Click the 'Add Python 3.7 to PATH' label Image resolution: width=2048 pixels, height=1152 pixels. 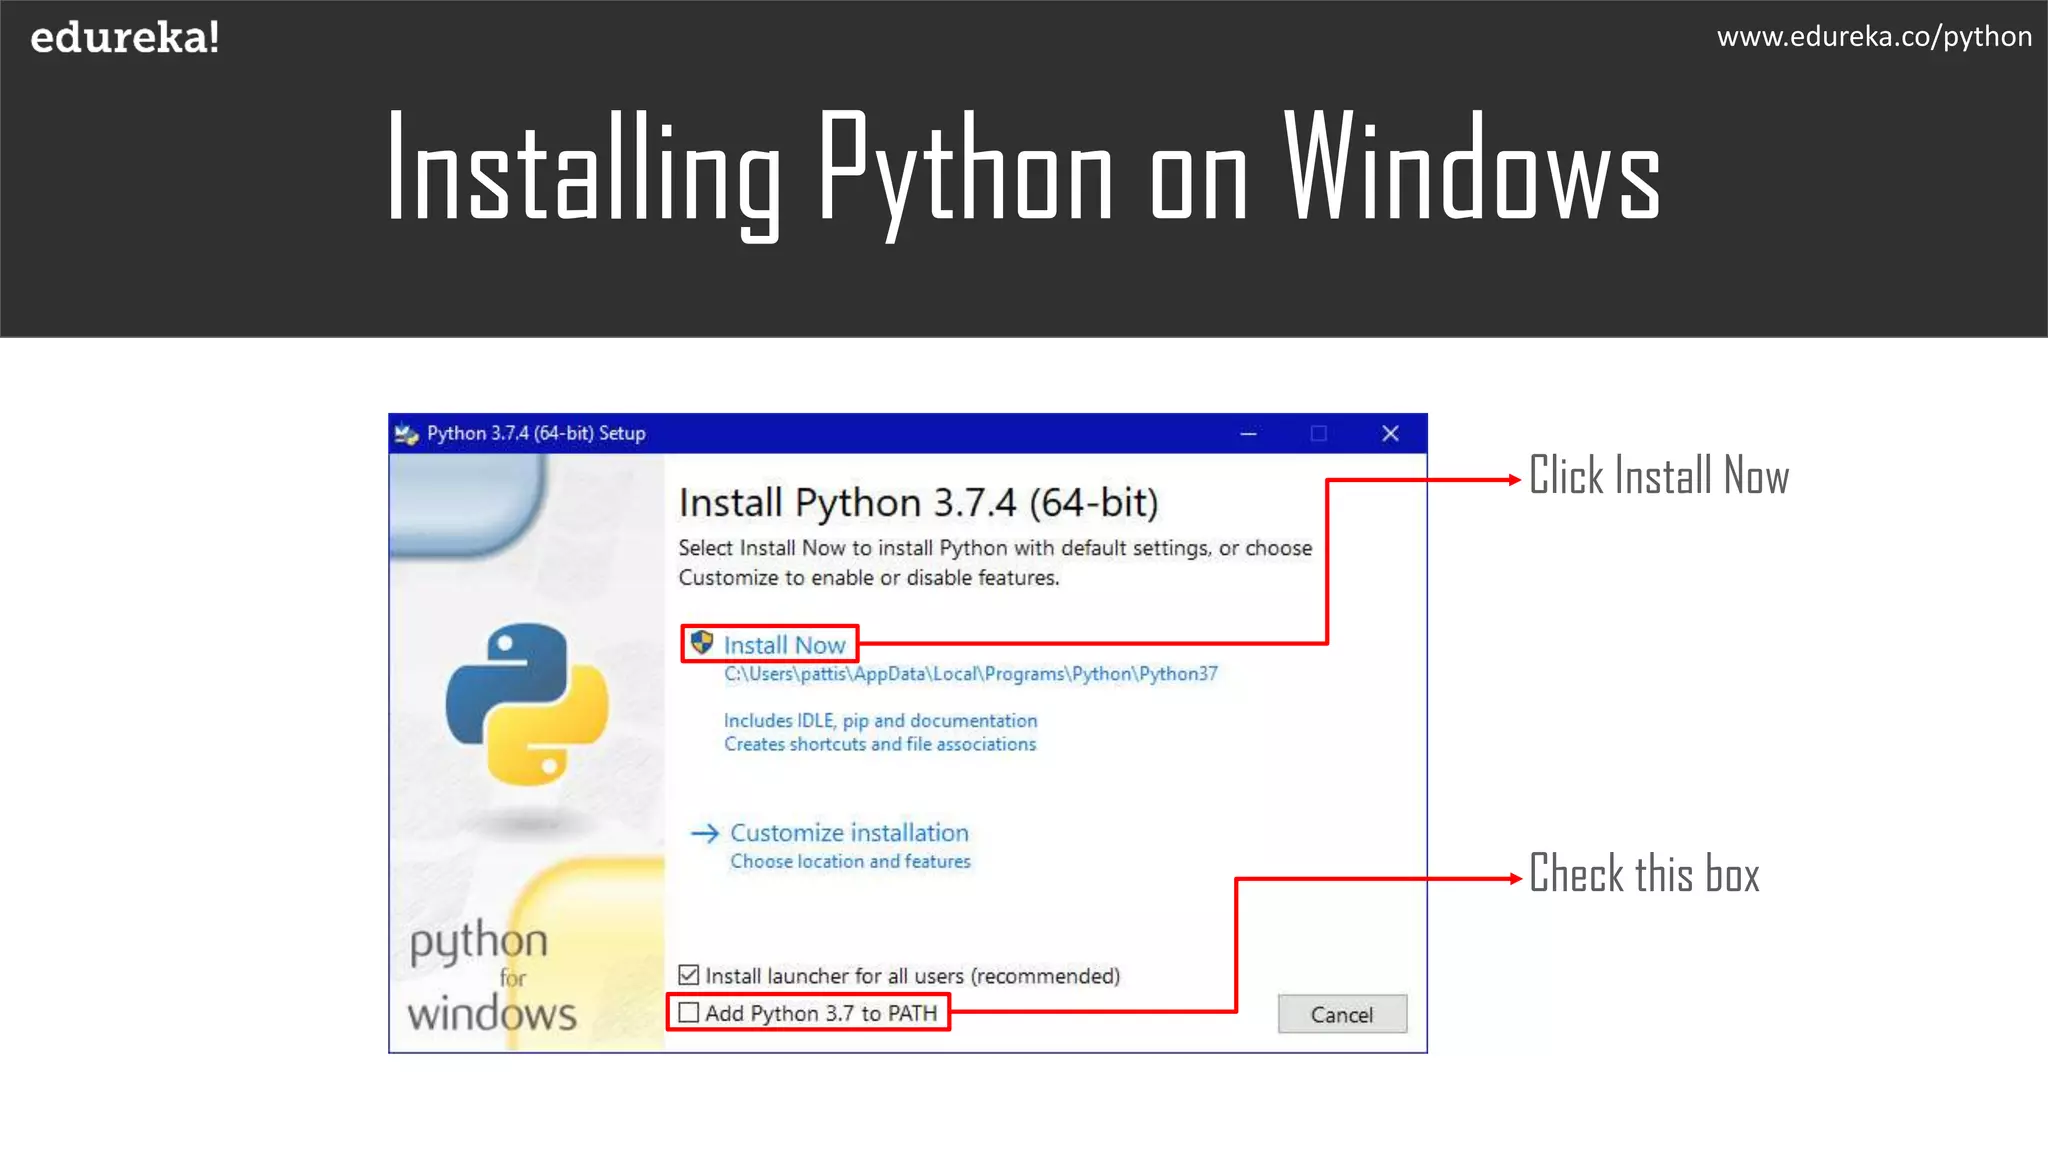pyautogui.click(x=821, y=1014)
